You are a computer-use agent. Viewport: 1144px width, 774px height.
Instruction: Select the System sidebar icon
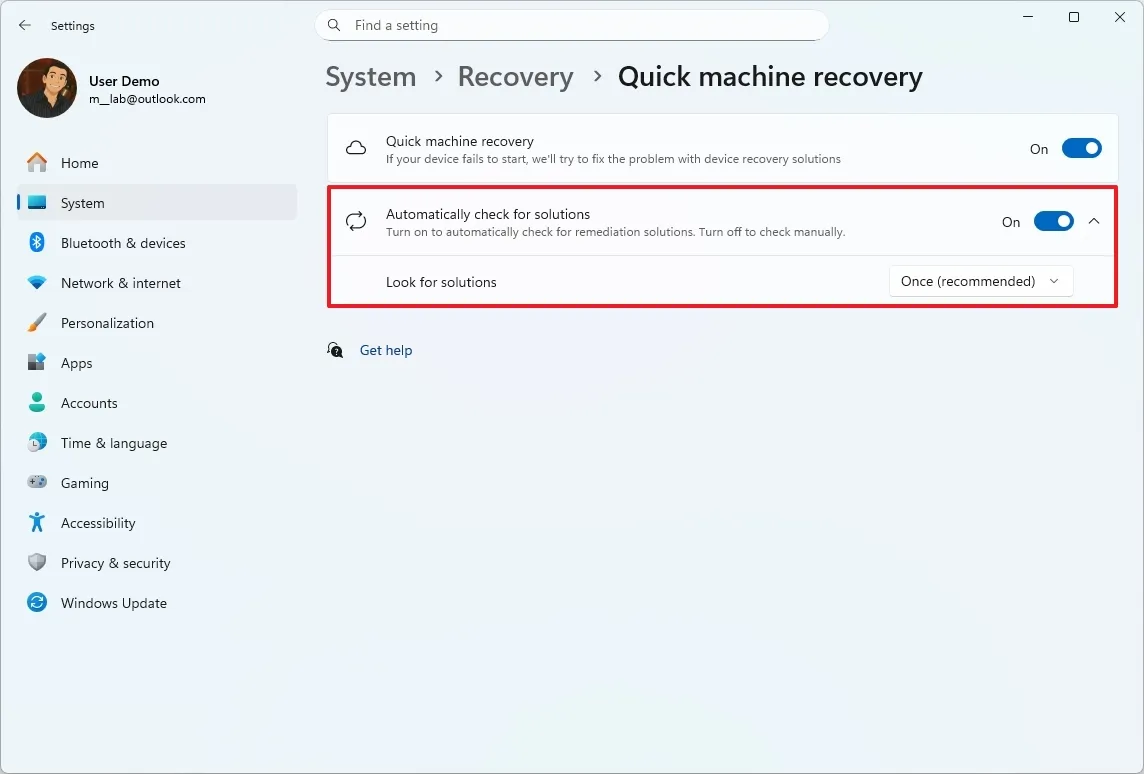tap(36, 203)
